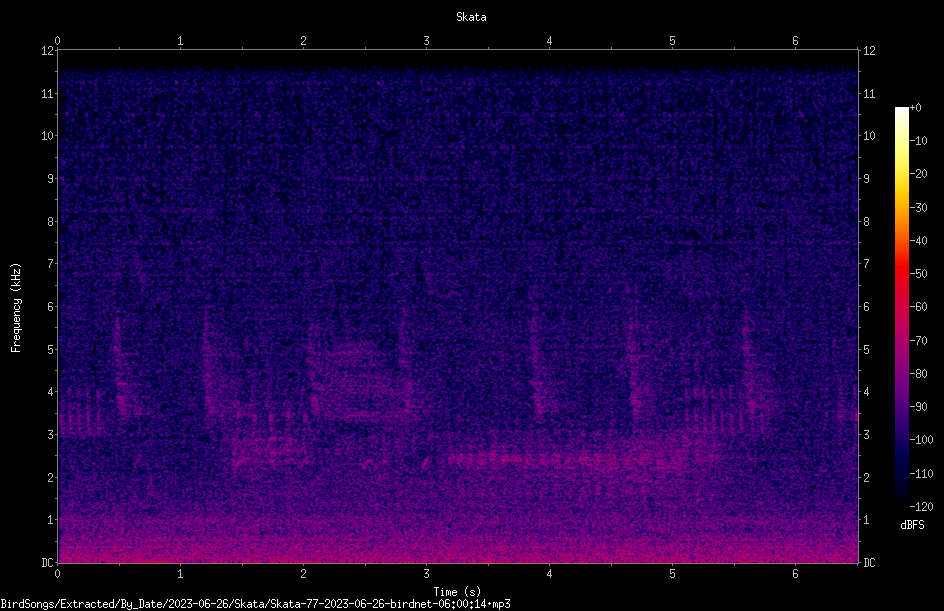Click "1" on the lower time axis

180,574
